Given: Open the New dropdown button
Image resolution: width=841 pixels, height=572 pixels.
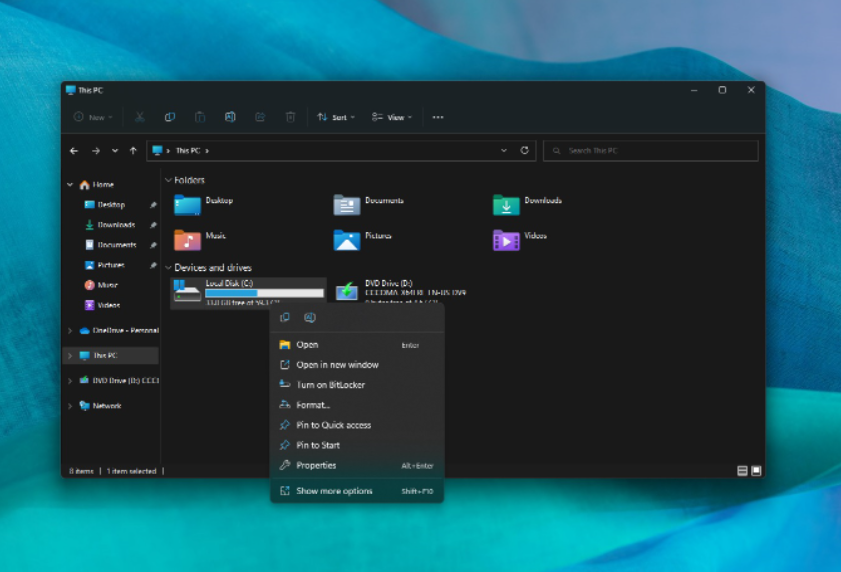Looking at the screenshot, I should (93, 117).
